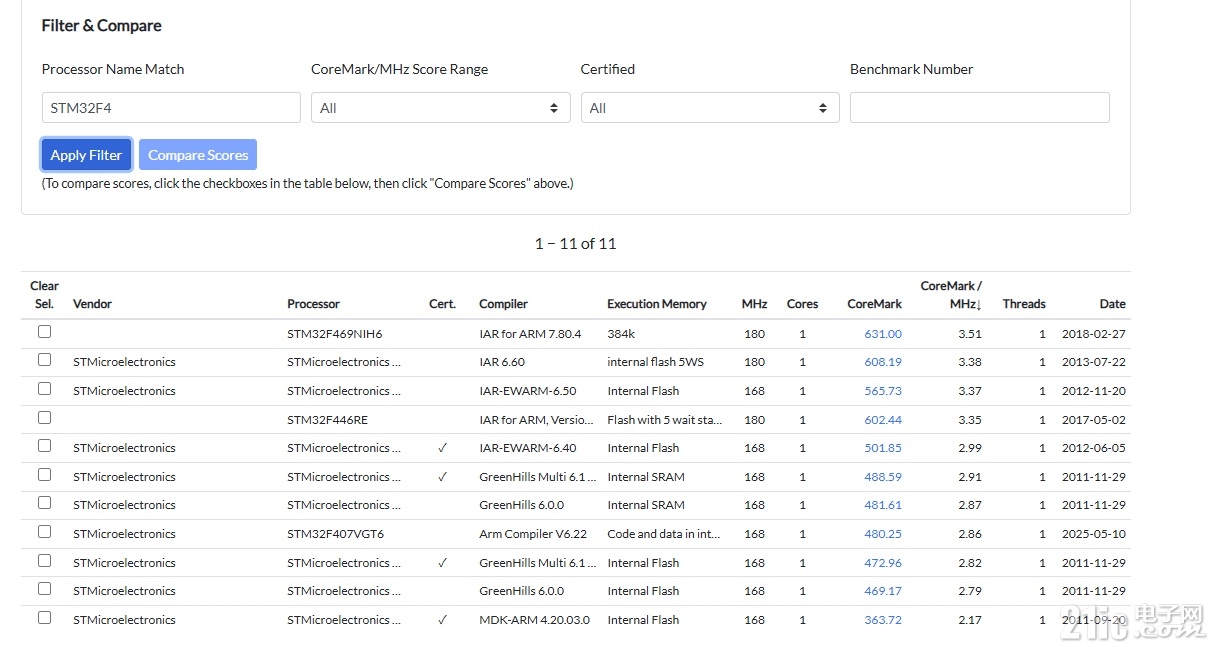Screen dimensions: 1214x647
Task: Open the 565.73 CoreMark score link
Action: (x=883, y=391)
